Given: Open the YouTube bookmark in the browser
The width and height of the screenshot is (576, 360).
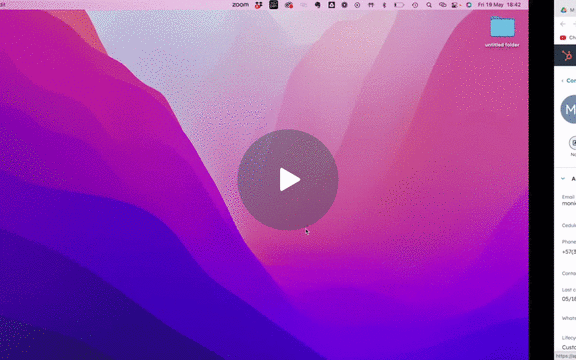Looking at the screenshot, I should click(568, 37).
